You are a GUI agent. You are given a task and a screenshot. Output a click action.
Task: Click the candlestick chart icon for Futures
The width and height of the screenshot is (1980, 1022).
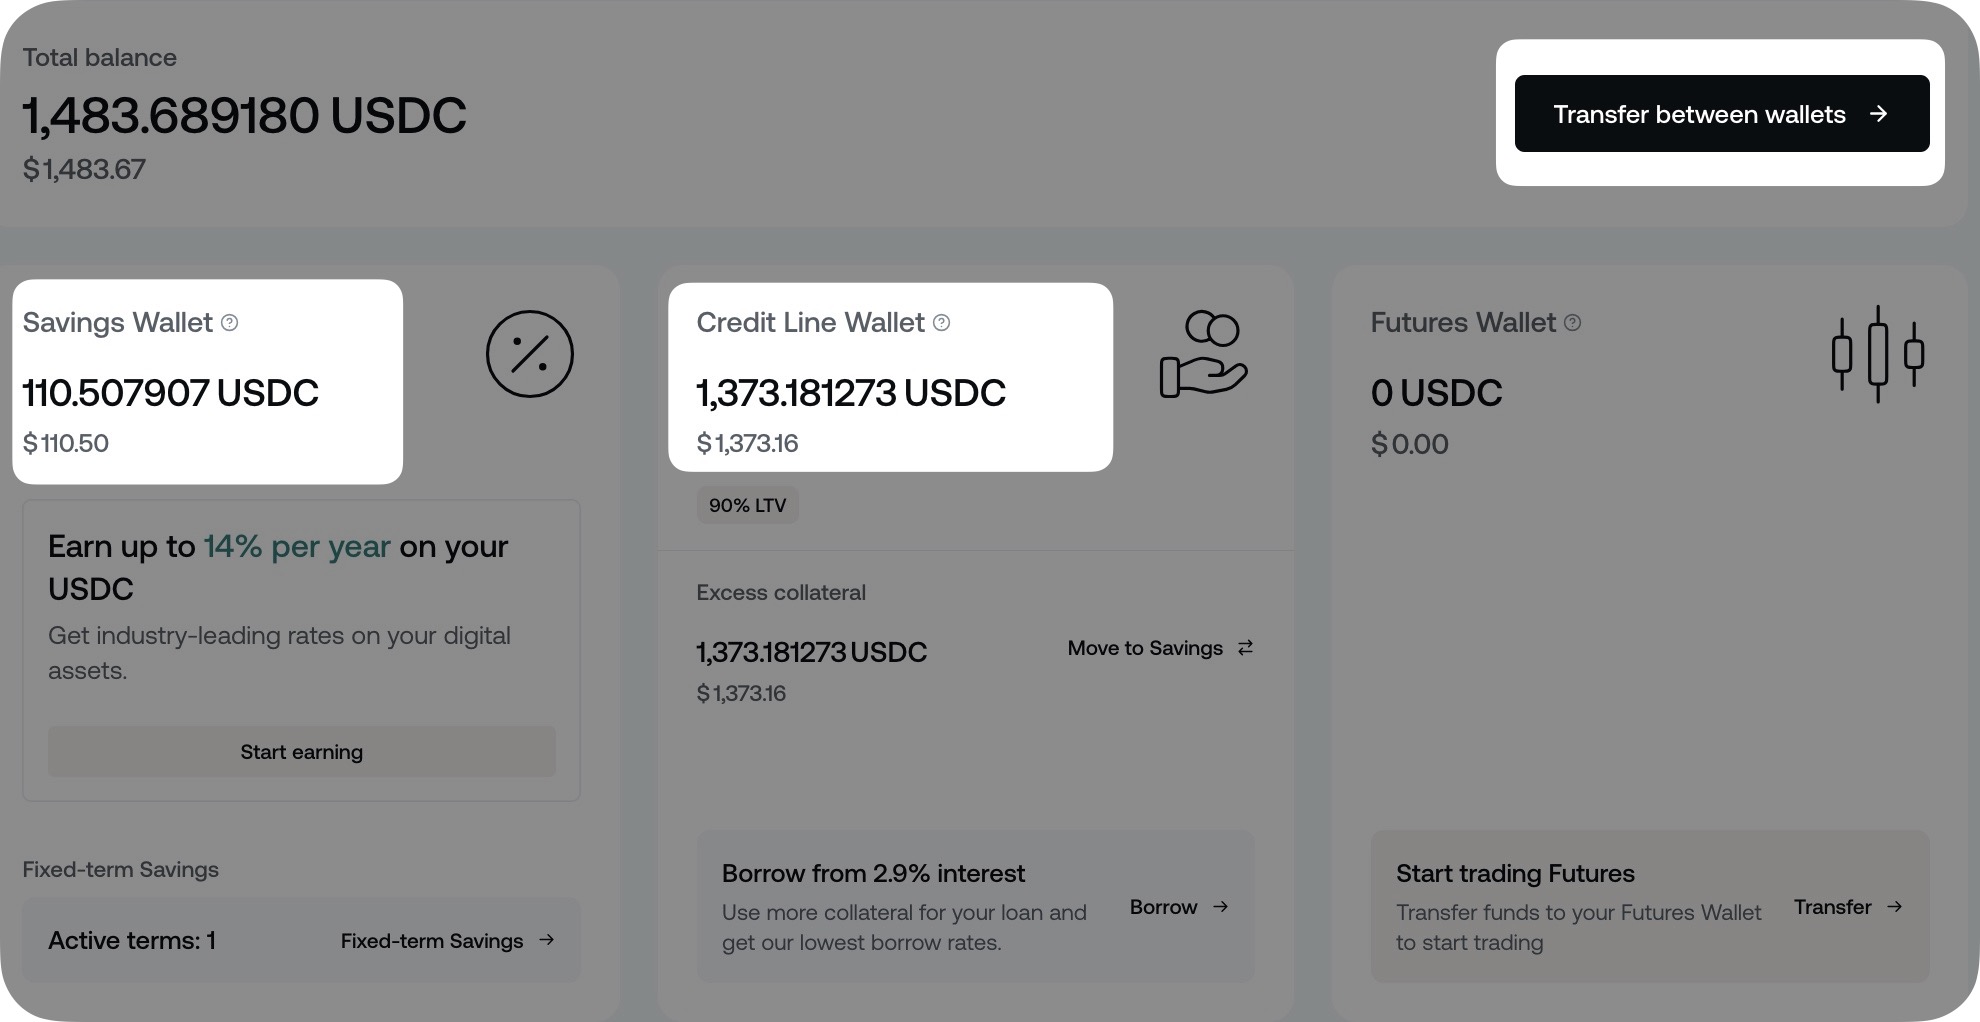pos(1877,354)
